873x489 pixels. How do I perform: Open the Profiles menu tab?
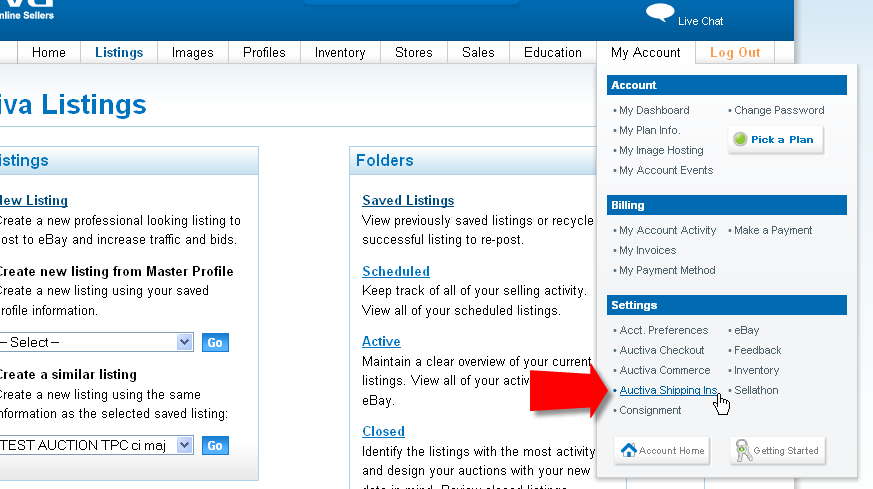264,52
